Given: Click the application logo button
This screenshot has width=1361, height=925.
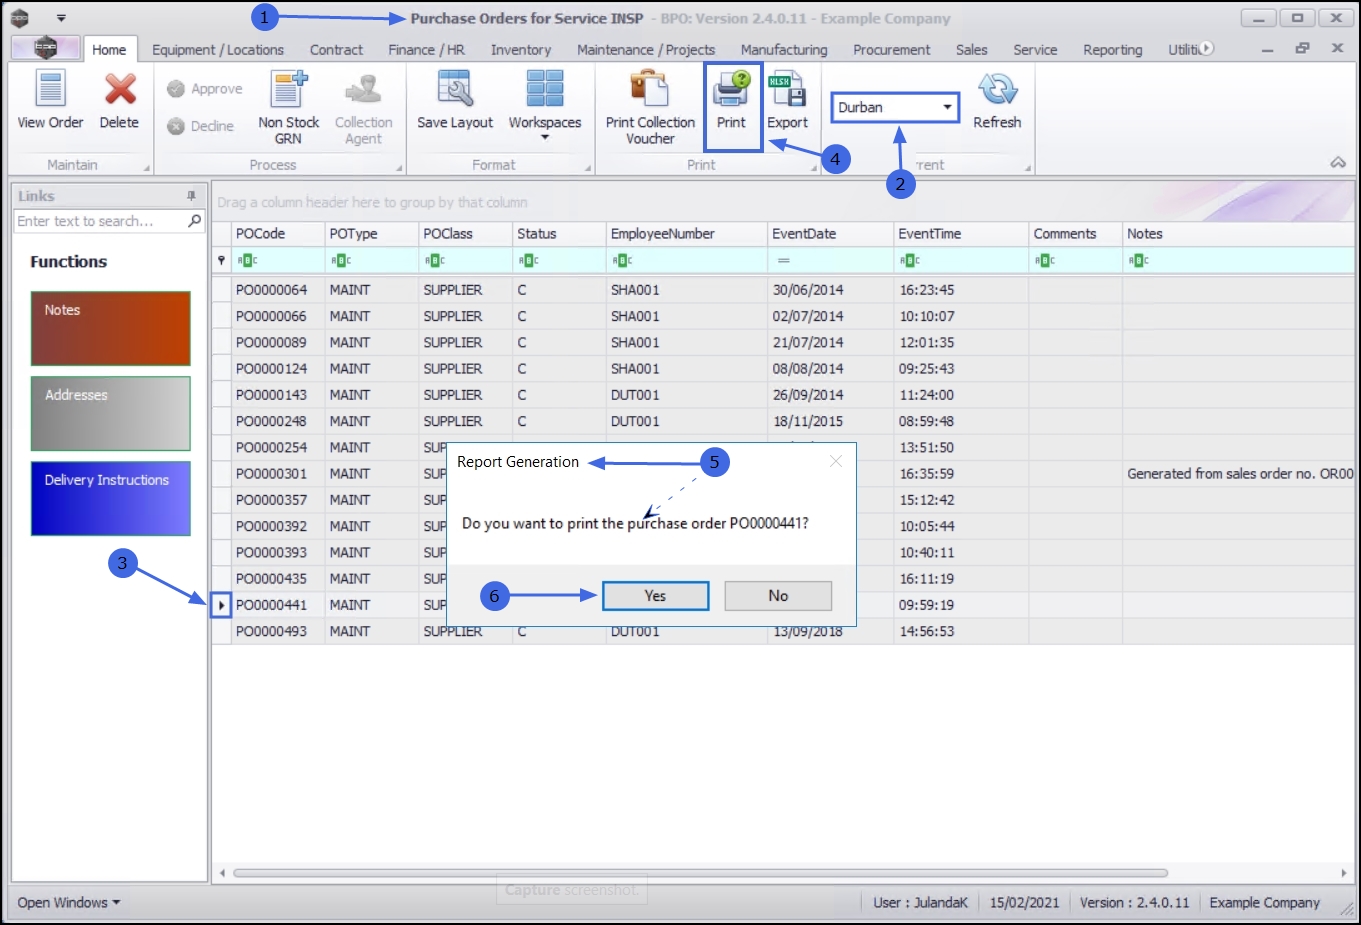Looking at the screenshot, I should tap(46, 48).
